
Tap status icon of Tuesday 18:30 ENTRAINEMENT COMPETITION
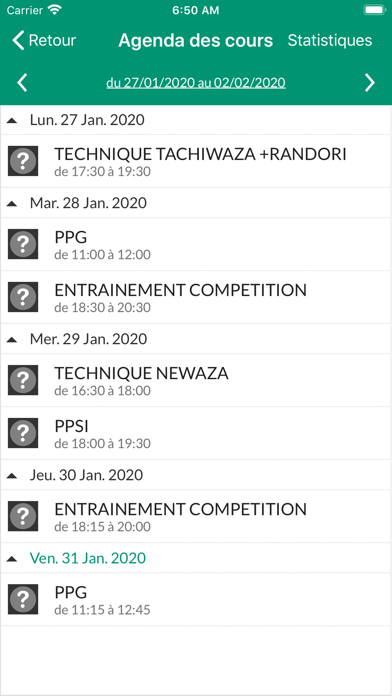tap(23, 297)
